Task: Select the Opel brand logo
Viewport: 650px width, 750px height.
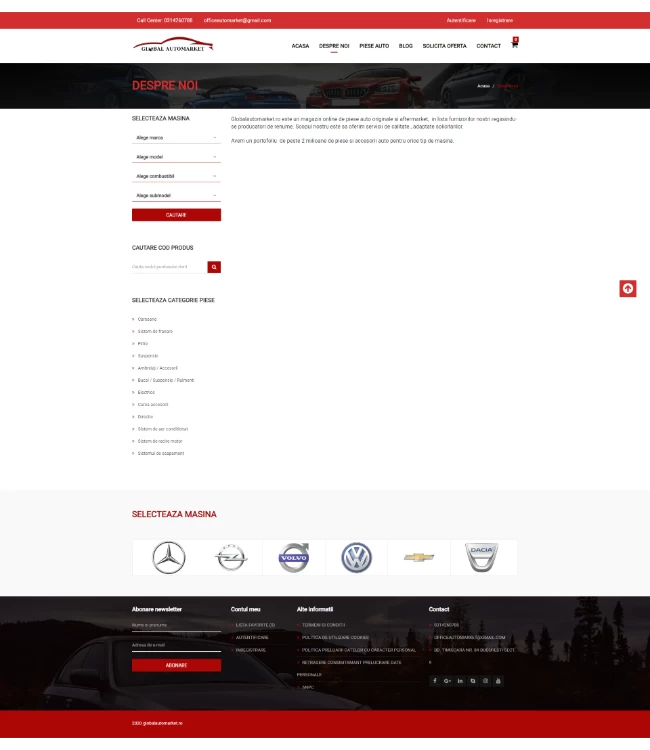Action: [231, 557]
